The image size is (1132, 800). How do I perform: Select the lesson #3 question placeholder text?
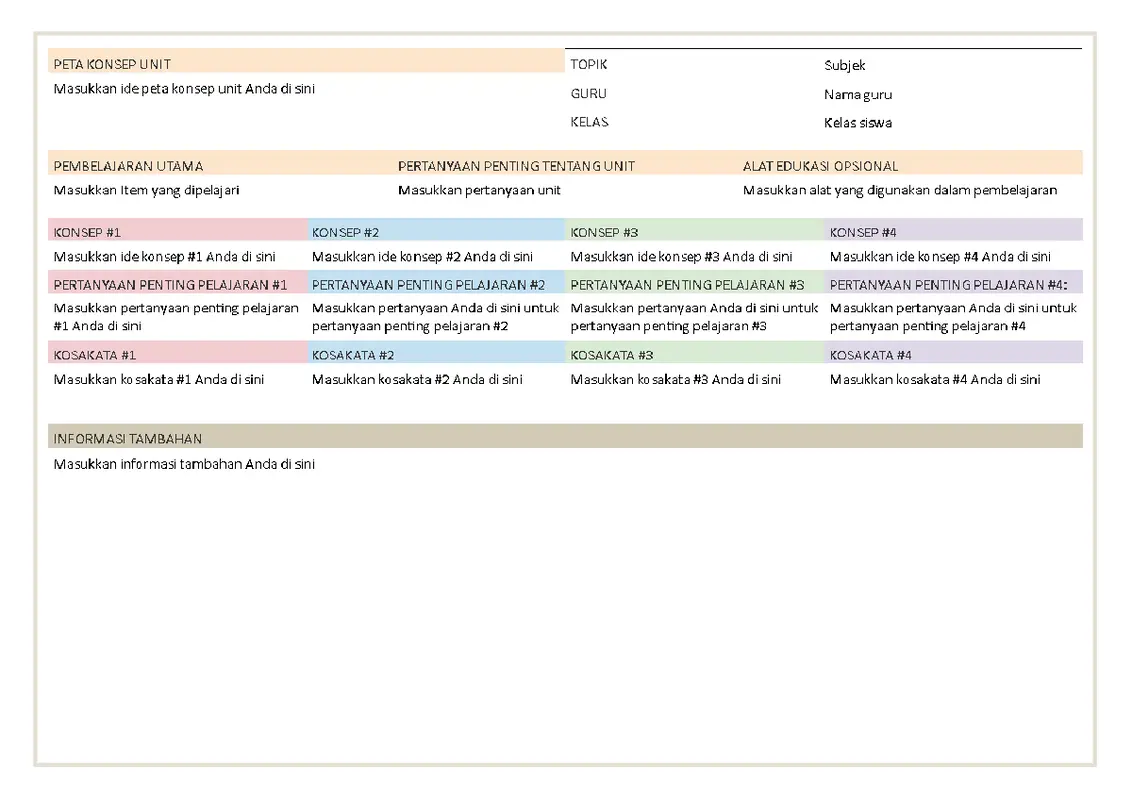pyautogui.click(x=694, y=317)
